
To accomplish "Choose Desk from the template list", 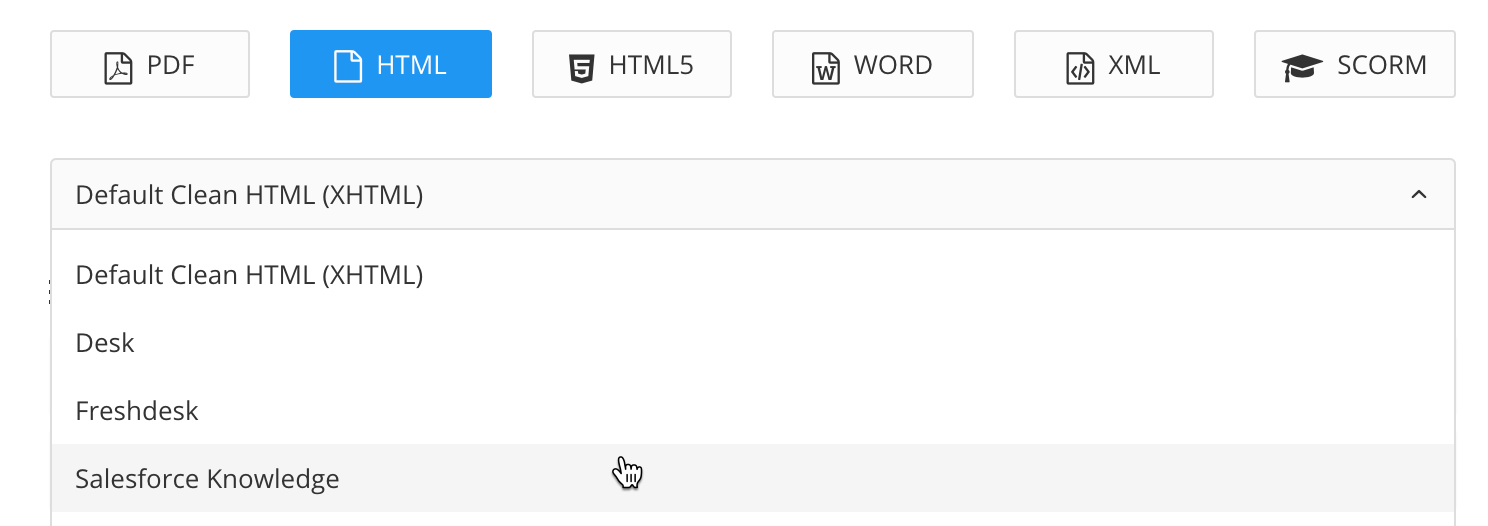I will 105,343.
